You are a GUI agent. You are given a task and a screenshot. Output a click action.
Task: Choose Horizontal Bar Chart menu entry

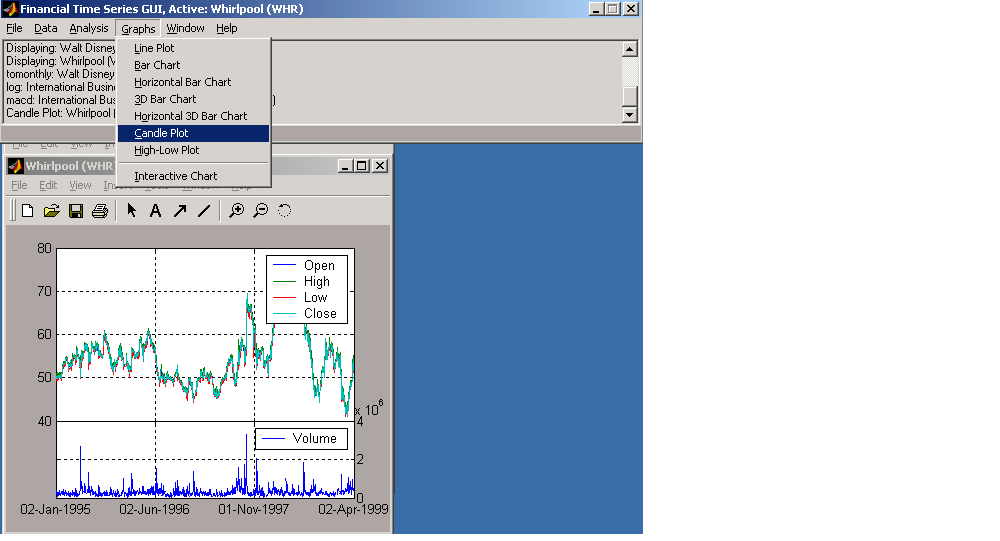(x=193, y=82)
